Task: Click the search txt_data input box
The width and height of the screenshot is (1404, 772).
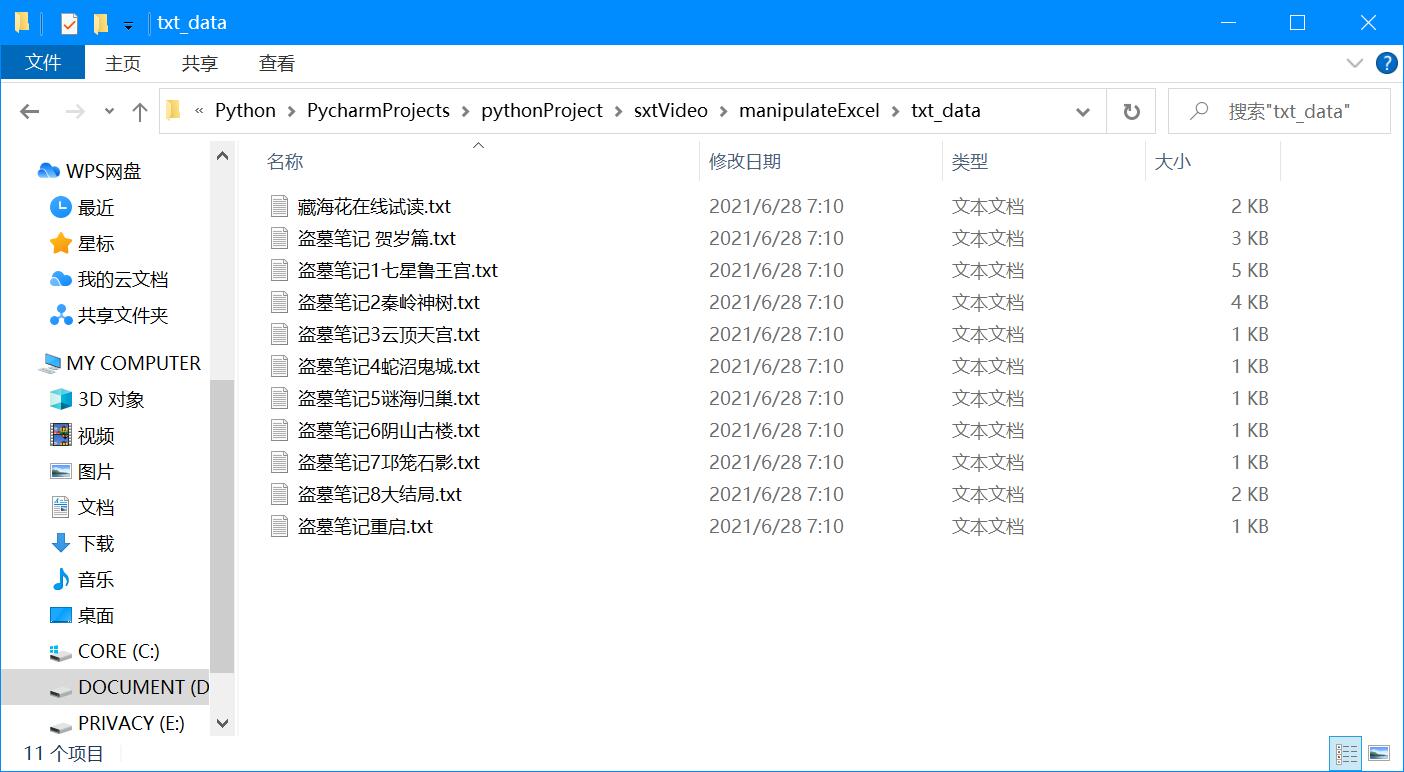Action: coord(1279,111)
